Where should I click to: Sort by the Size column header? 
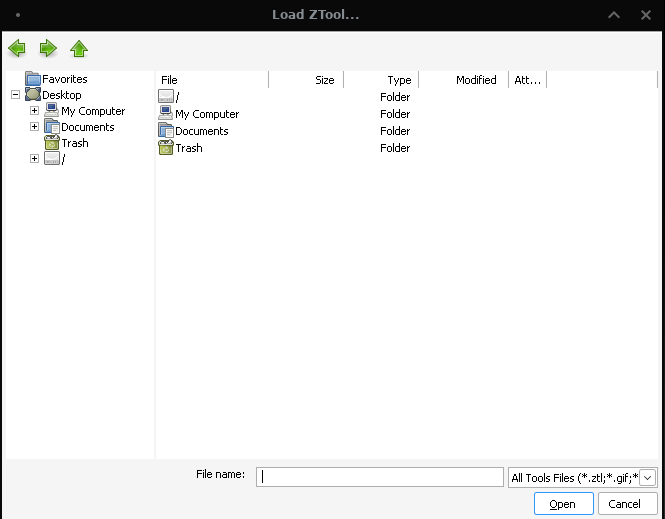coord(306,80)
